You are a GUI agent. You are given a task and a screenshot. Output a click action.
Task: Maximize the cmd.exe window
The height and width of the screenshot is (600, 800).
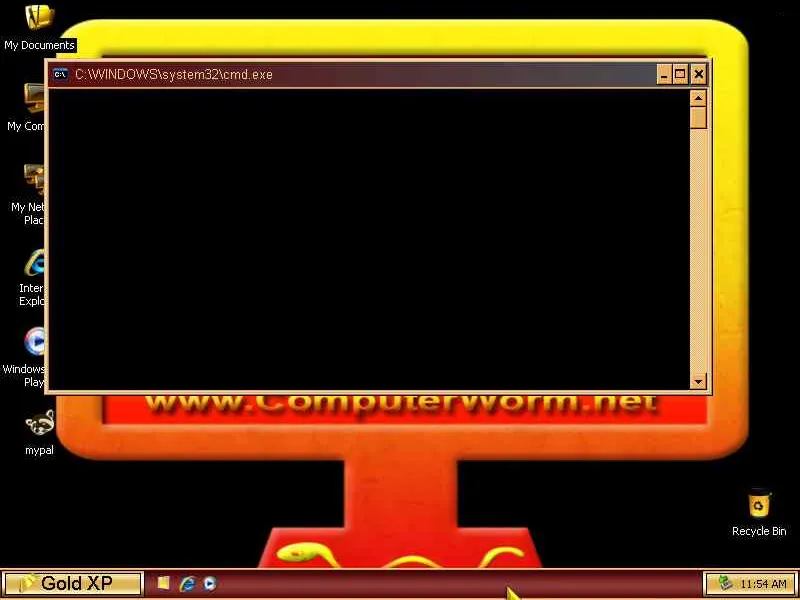coord(680,74)
